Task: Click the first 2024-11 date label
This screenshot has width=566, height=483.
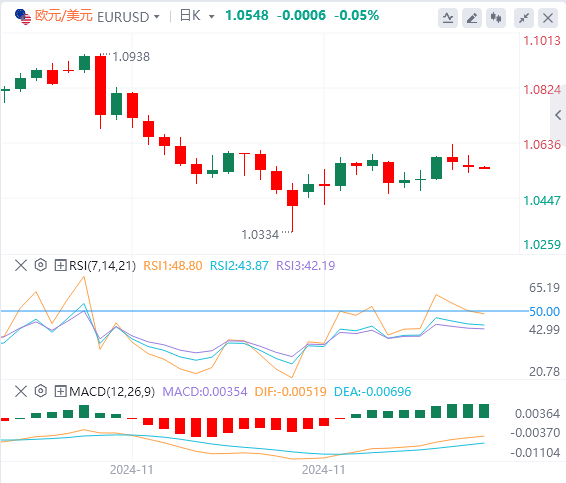Action: [x=131, y=470]
